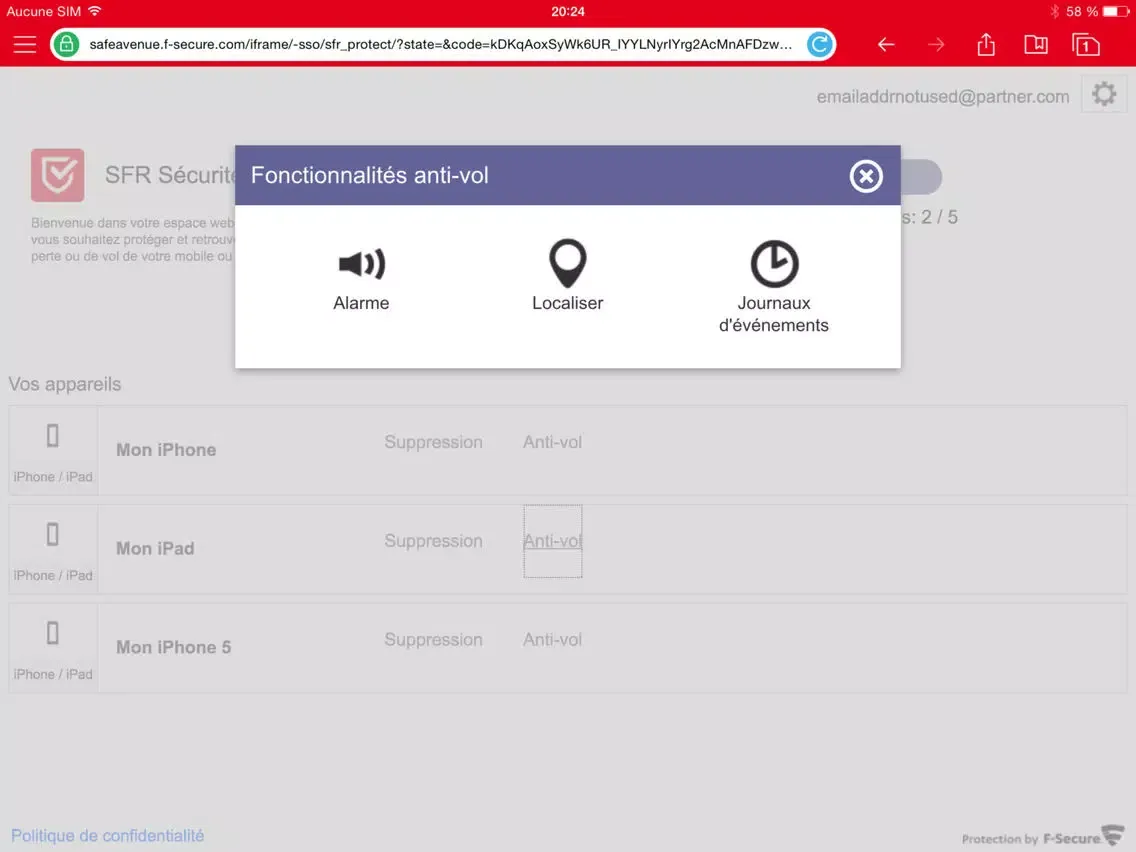Click the device icon in Mon iPad row

[52, 535]
